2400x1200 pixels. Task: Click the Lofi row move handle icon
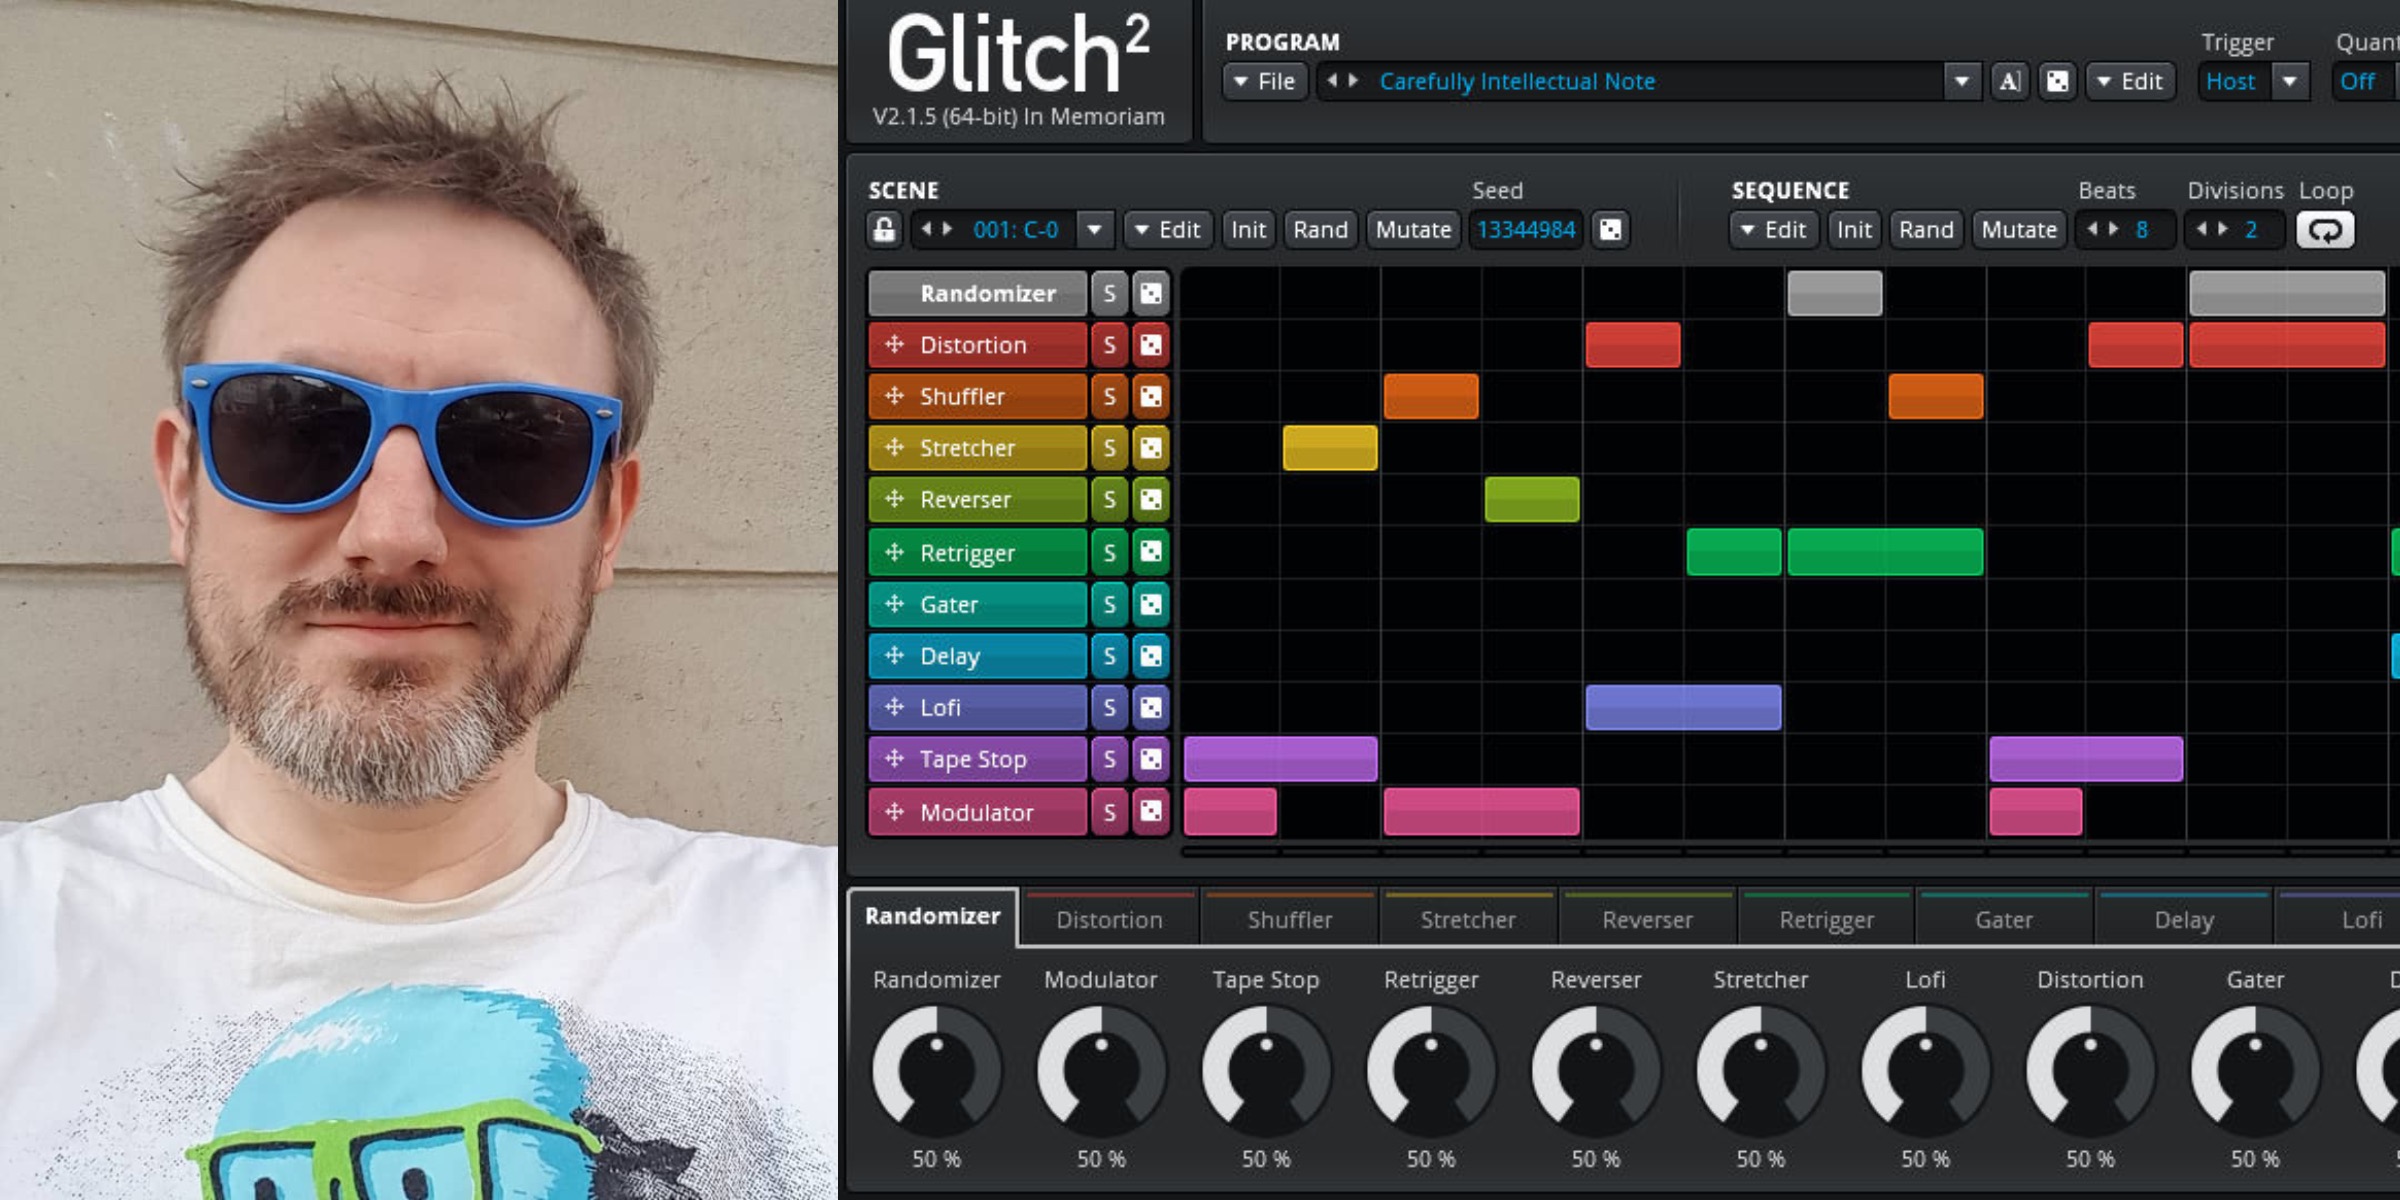894,707
